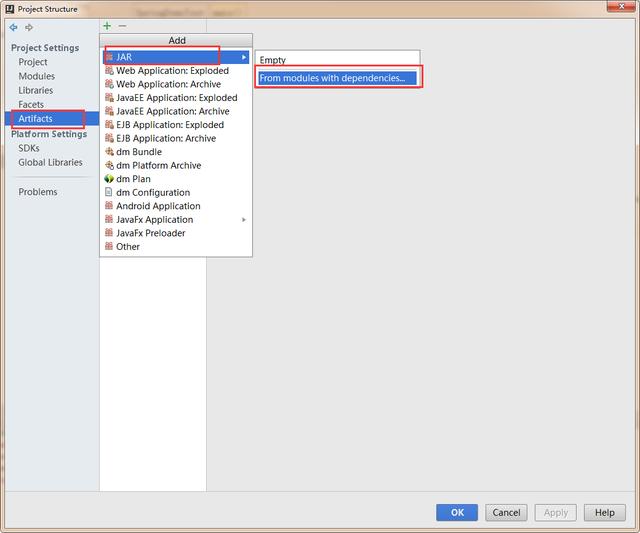
Task: Choose JavaFx Application entry
Action: [176, 219]
